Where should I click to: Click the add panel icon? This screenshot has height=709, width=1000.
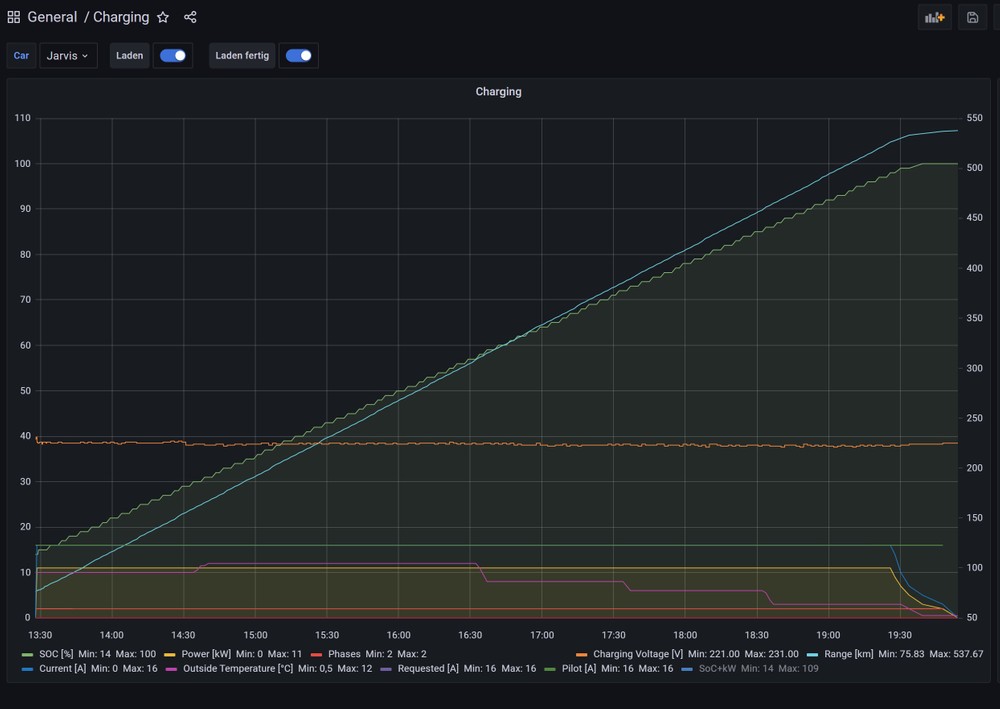click(x=934, y=17)
